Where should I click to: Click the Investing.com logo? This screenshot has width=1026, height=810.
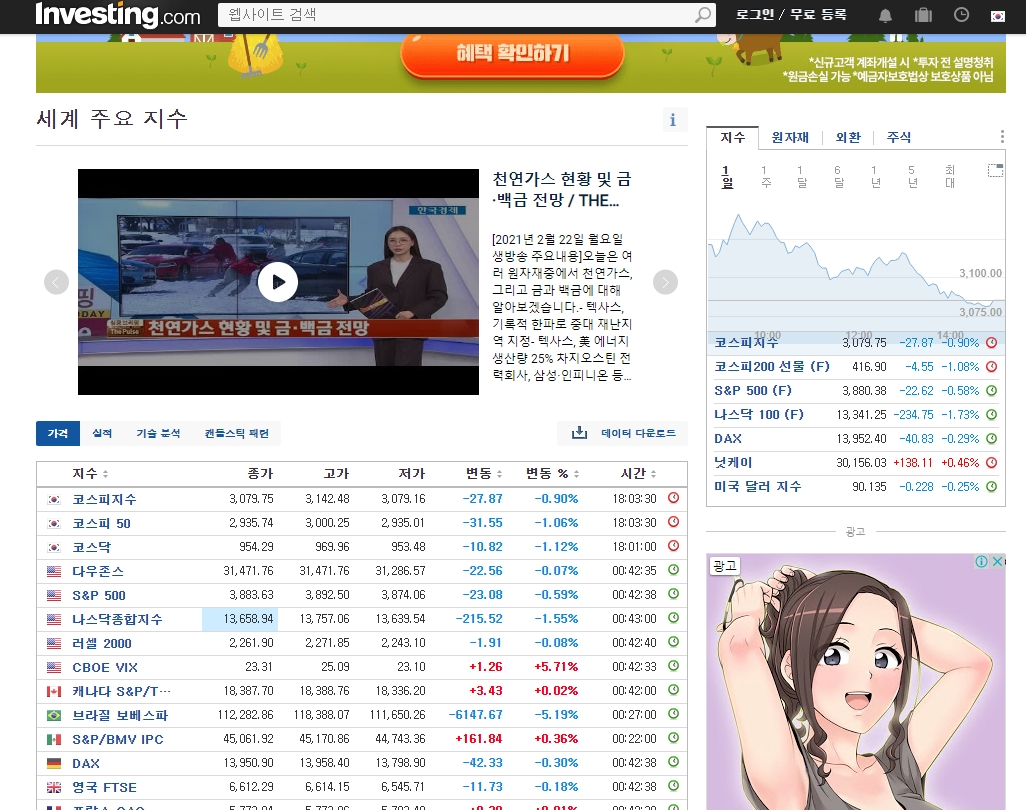[118, 14]
